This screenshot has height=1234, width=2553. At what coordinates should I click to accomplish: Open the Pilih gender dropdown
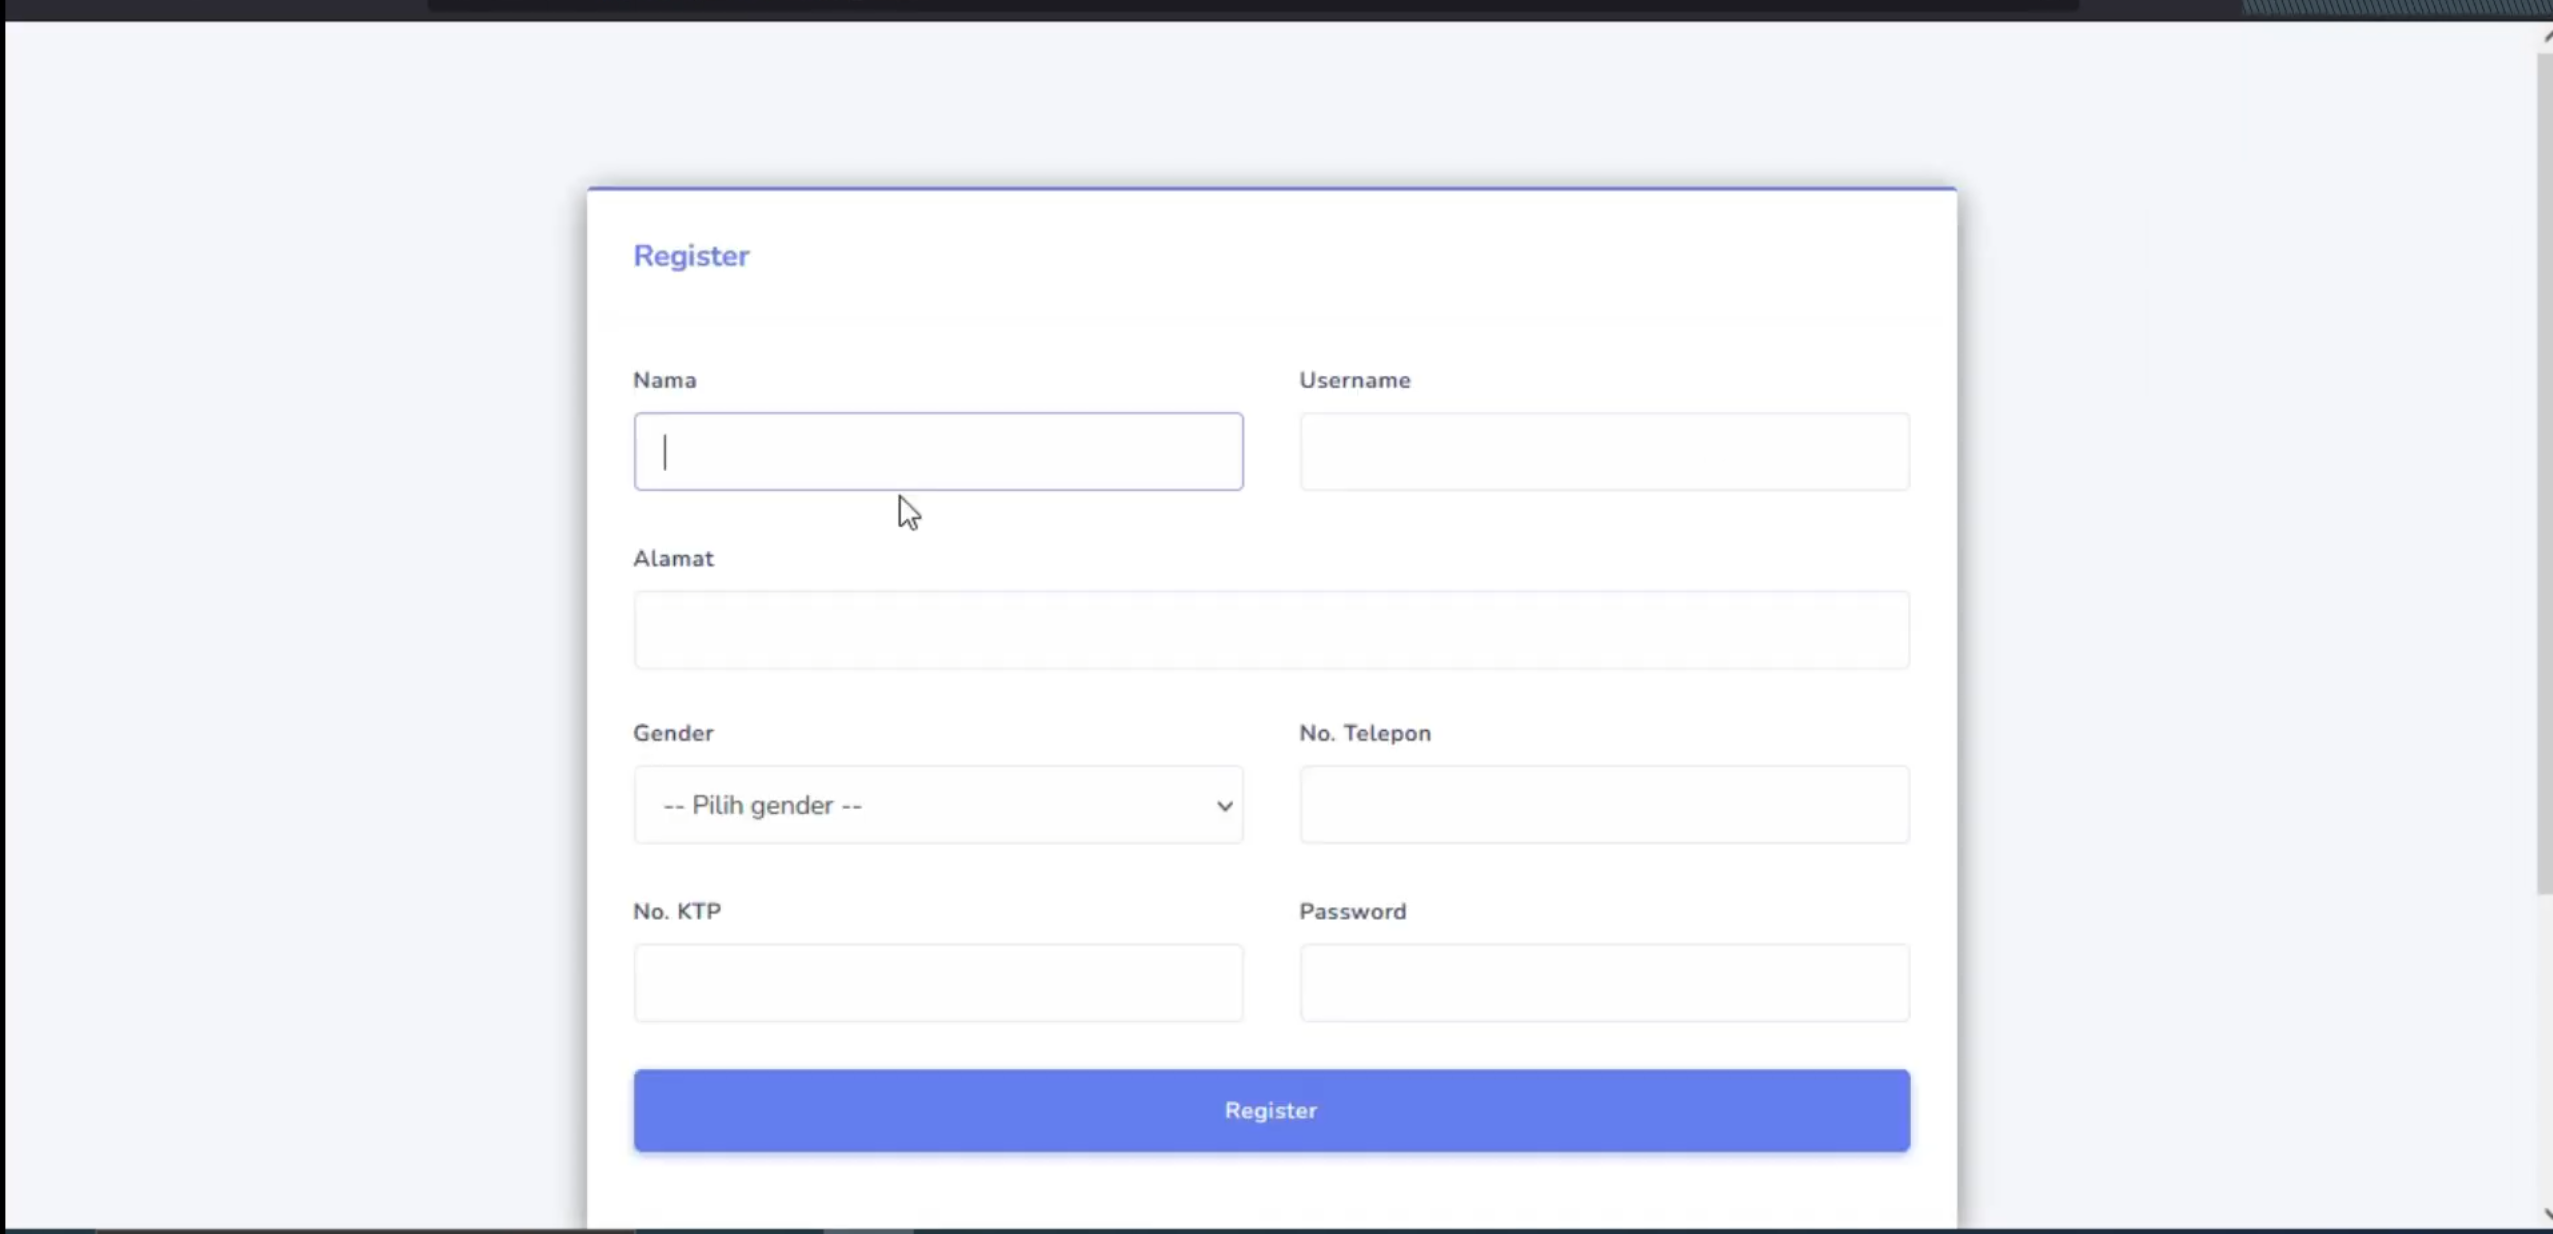coord(938,805)
